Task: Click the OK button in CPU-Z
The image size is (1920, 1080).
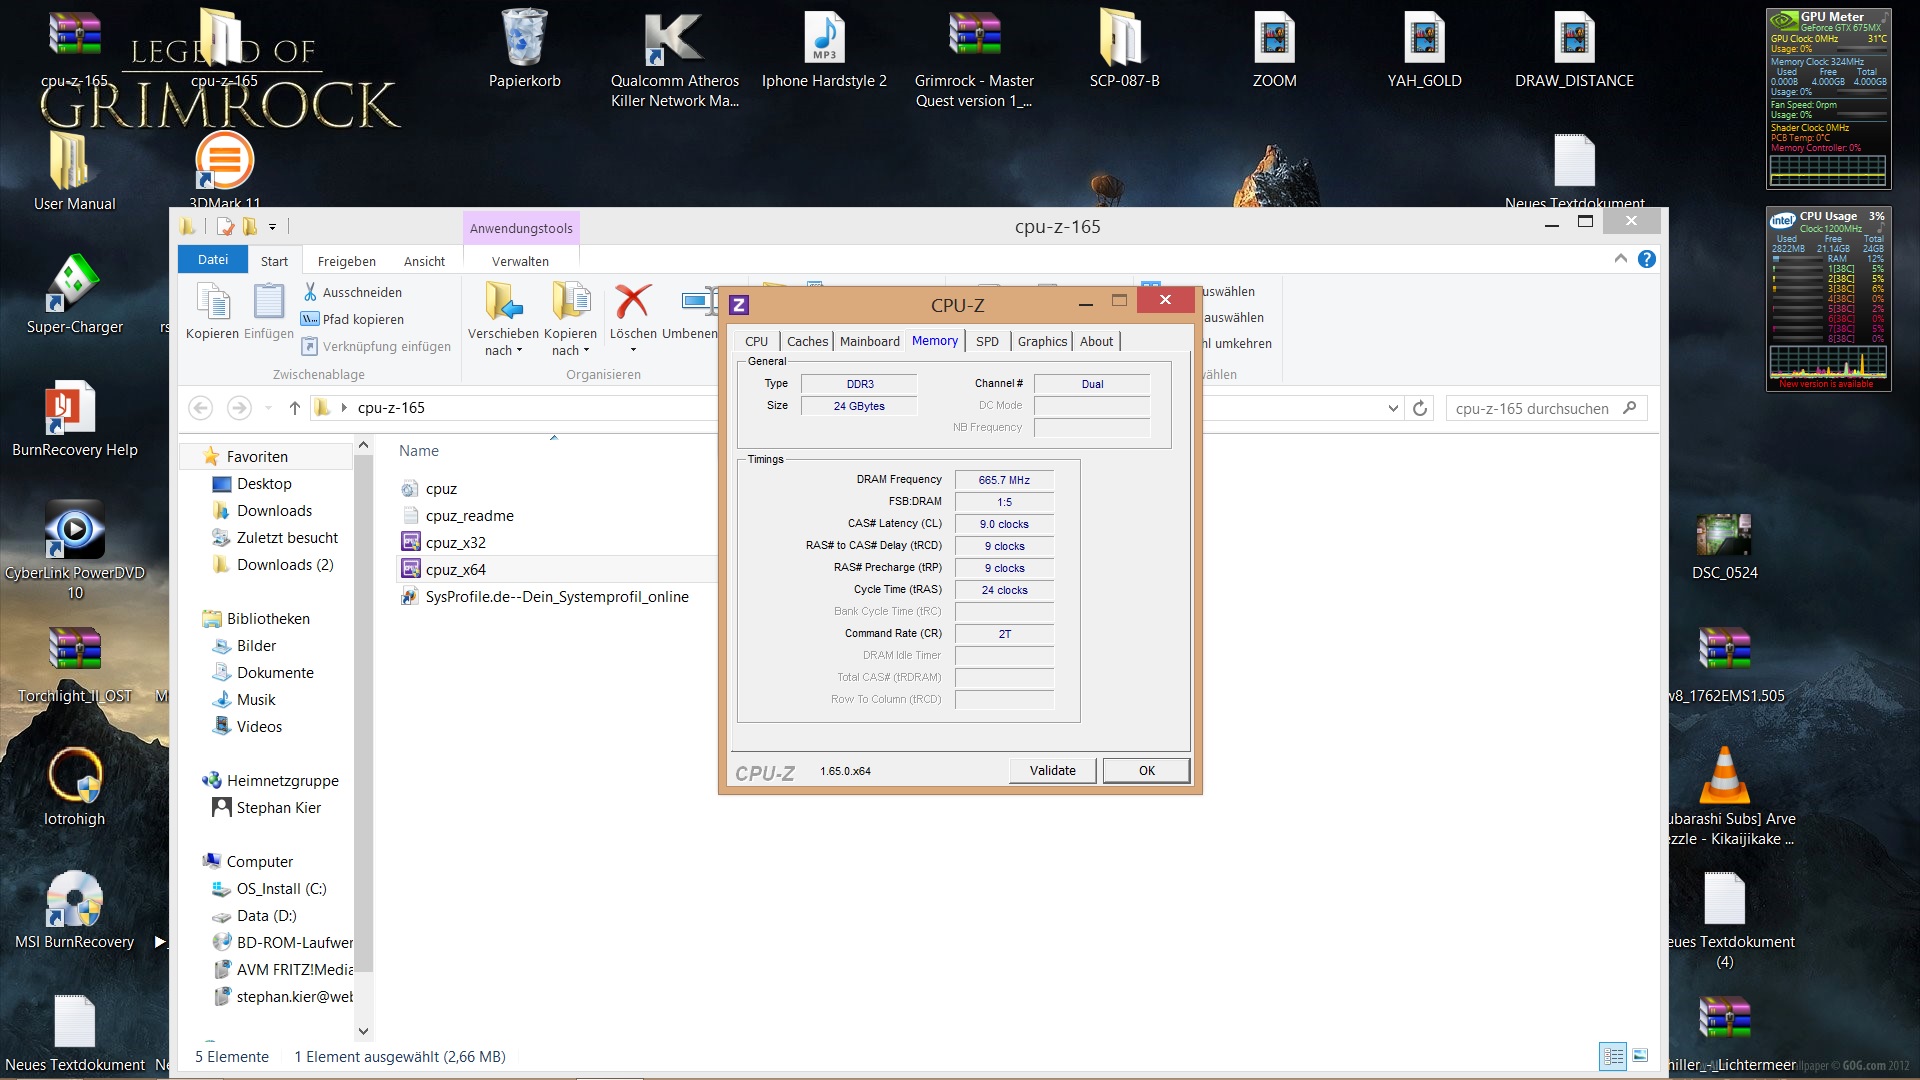Action: tap(1146, 770)
